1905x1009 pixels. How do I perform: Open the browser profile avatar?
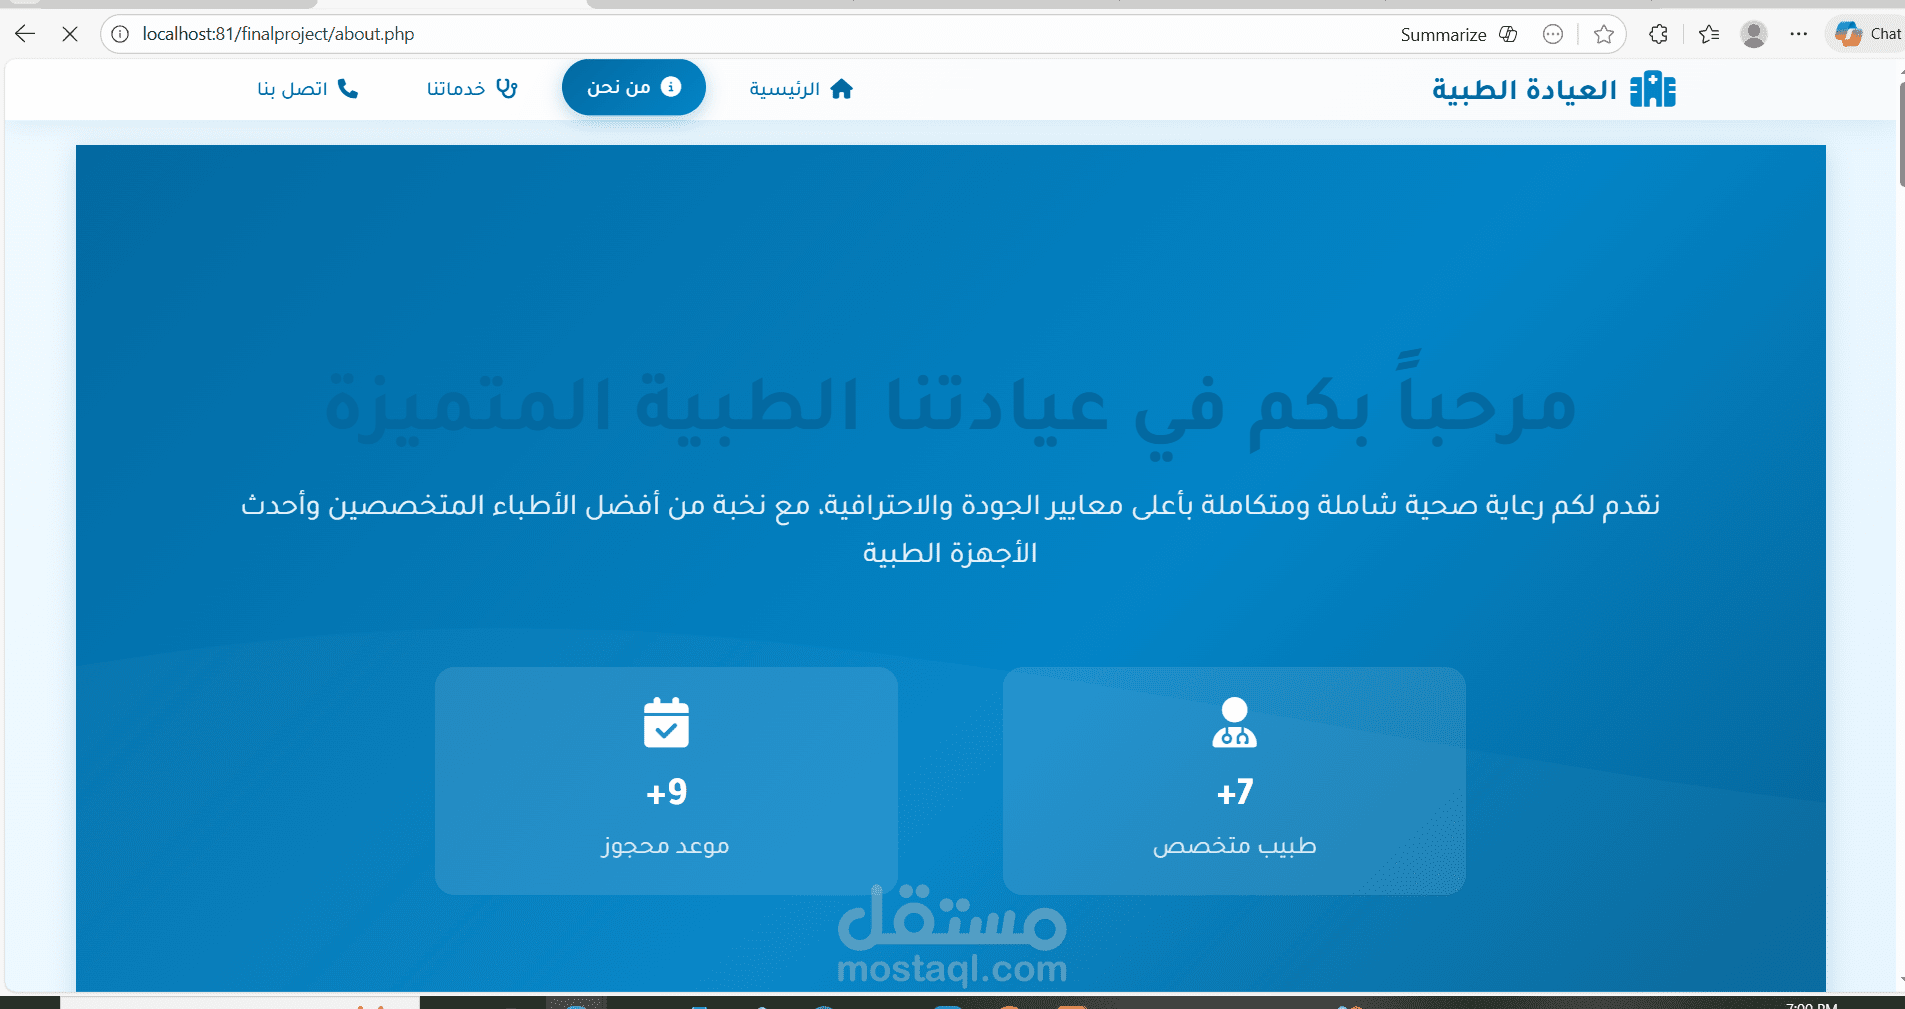click(x=1754, y=34)
